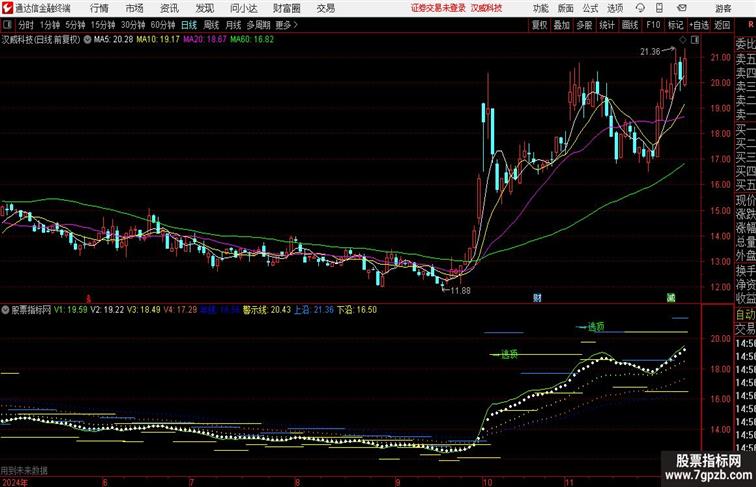Open the 公式 menu
Screen dimensions: 756x487
coord(590,8)
